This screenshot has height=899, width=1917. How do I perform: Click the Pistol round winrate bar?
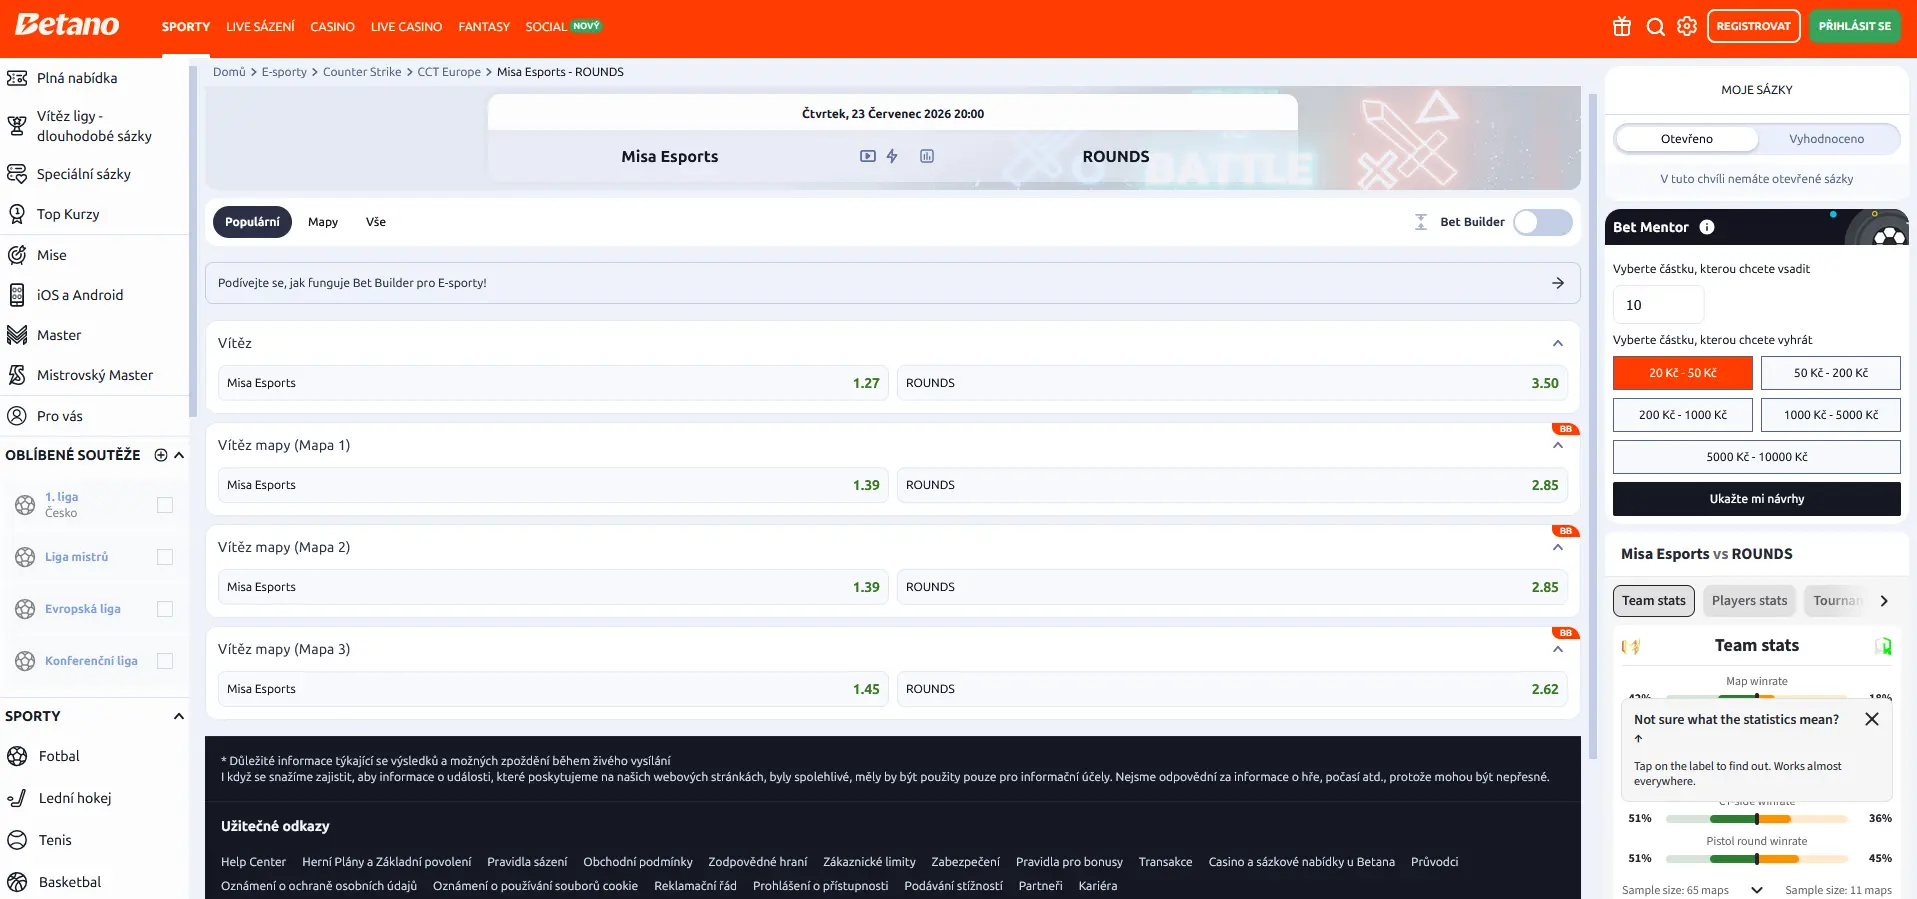1757,859
